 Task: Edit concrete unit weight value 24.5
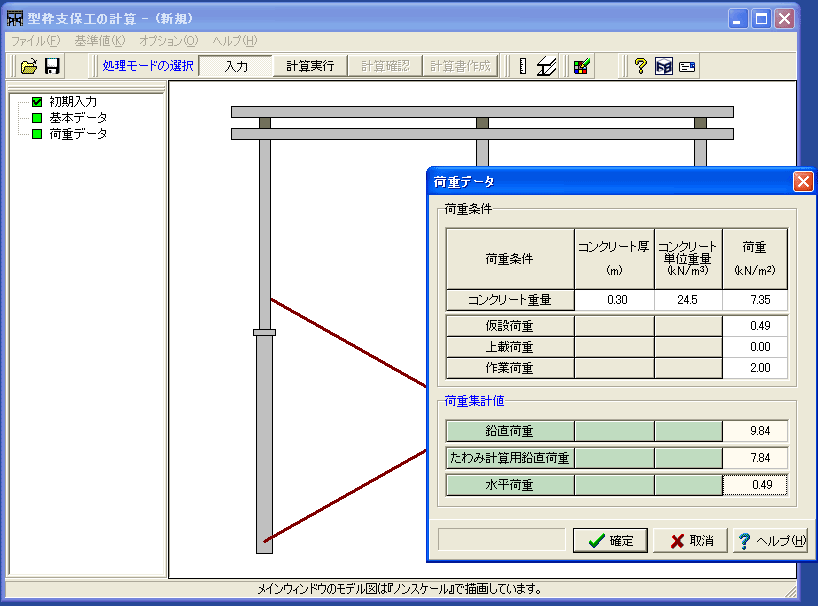click(x=688, y=300)
